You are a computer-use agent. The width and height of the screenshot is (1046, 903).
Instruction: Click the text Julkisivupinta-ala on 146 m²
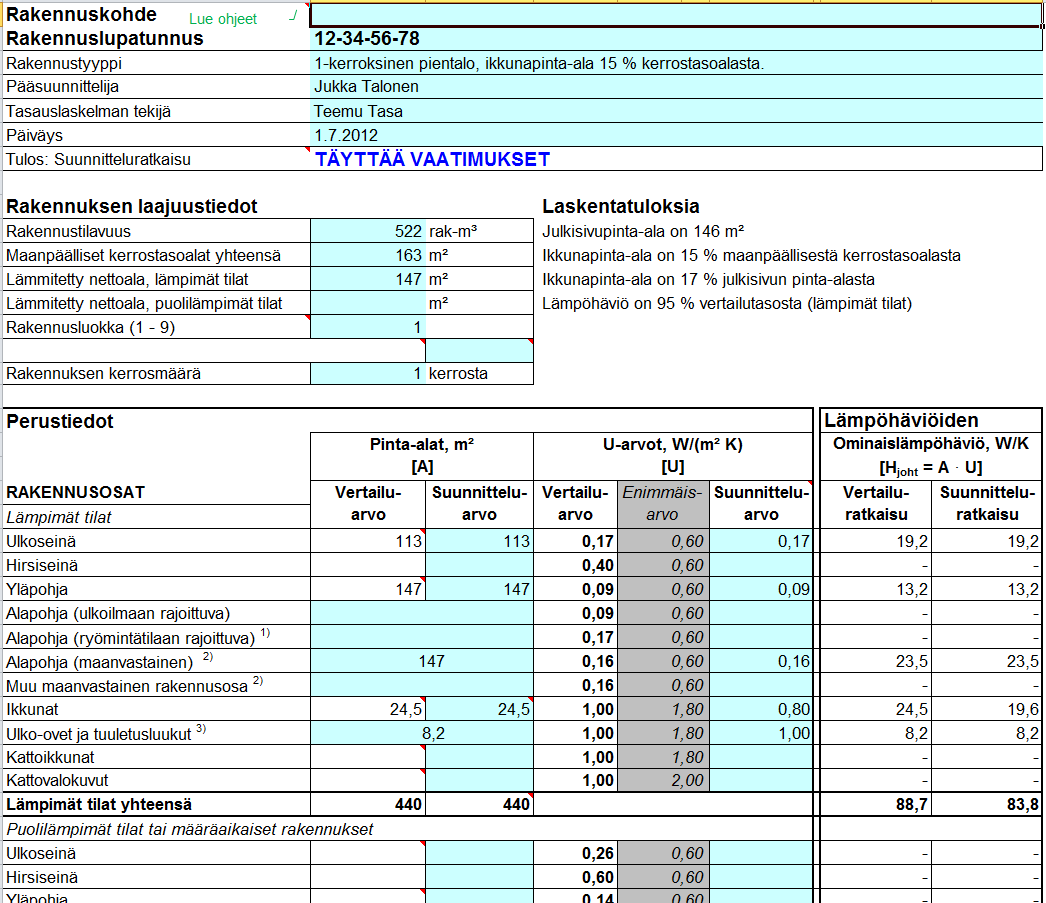click(643, 231)
